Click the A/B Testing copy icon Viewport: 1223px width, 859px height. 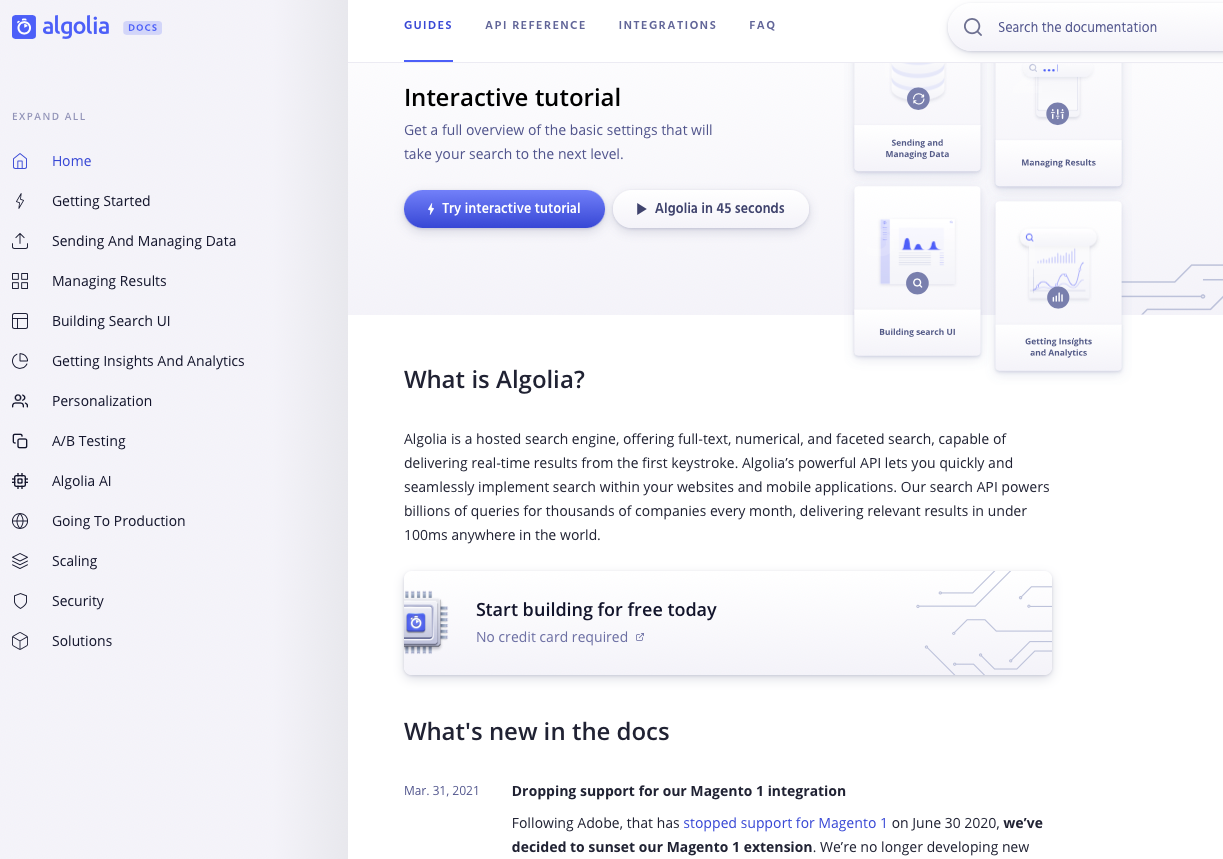(x=20, y=441)
